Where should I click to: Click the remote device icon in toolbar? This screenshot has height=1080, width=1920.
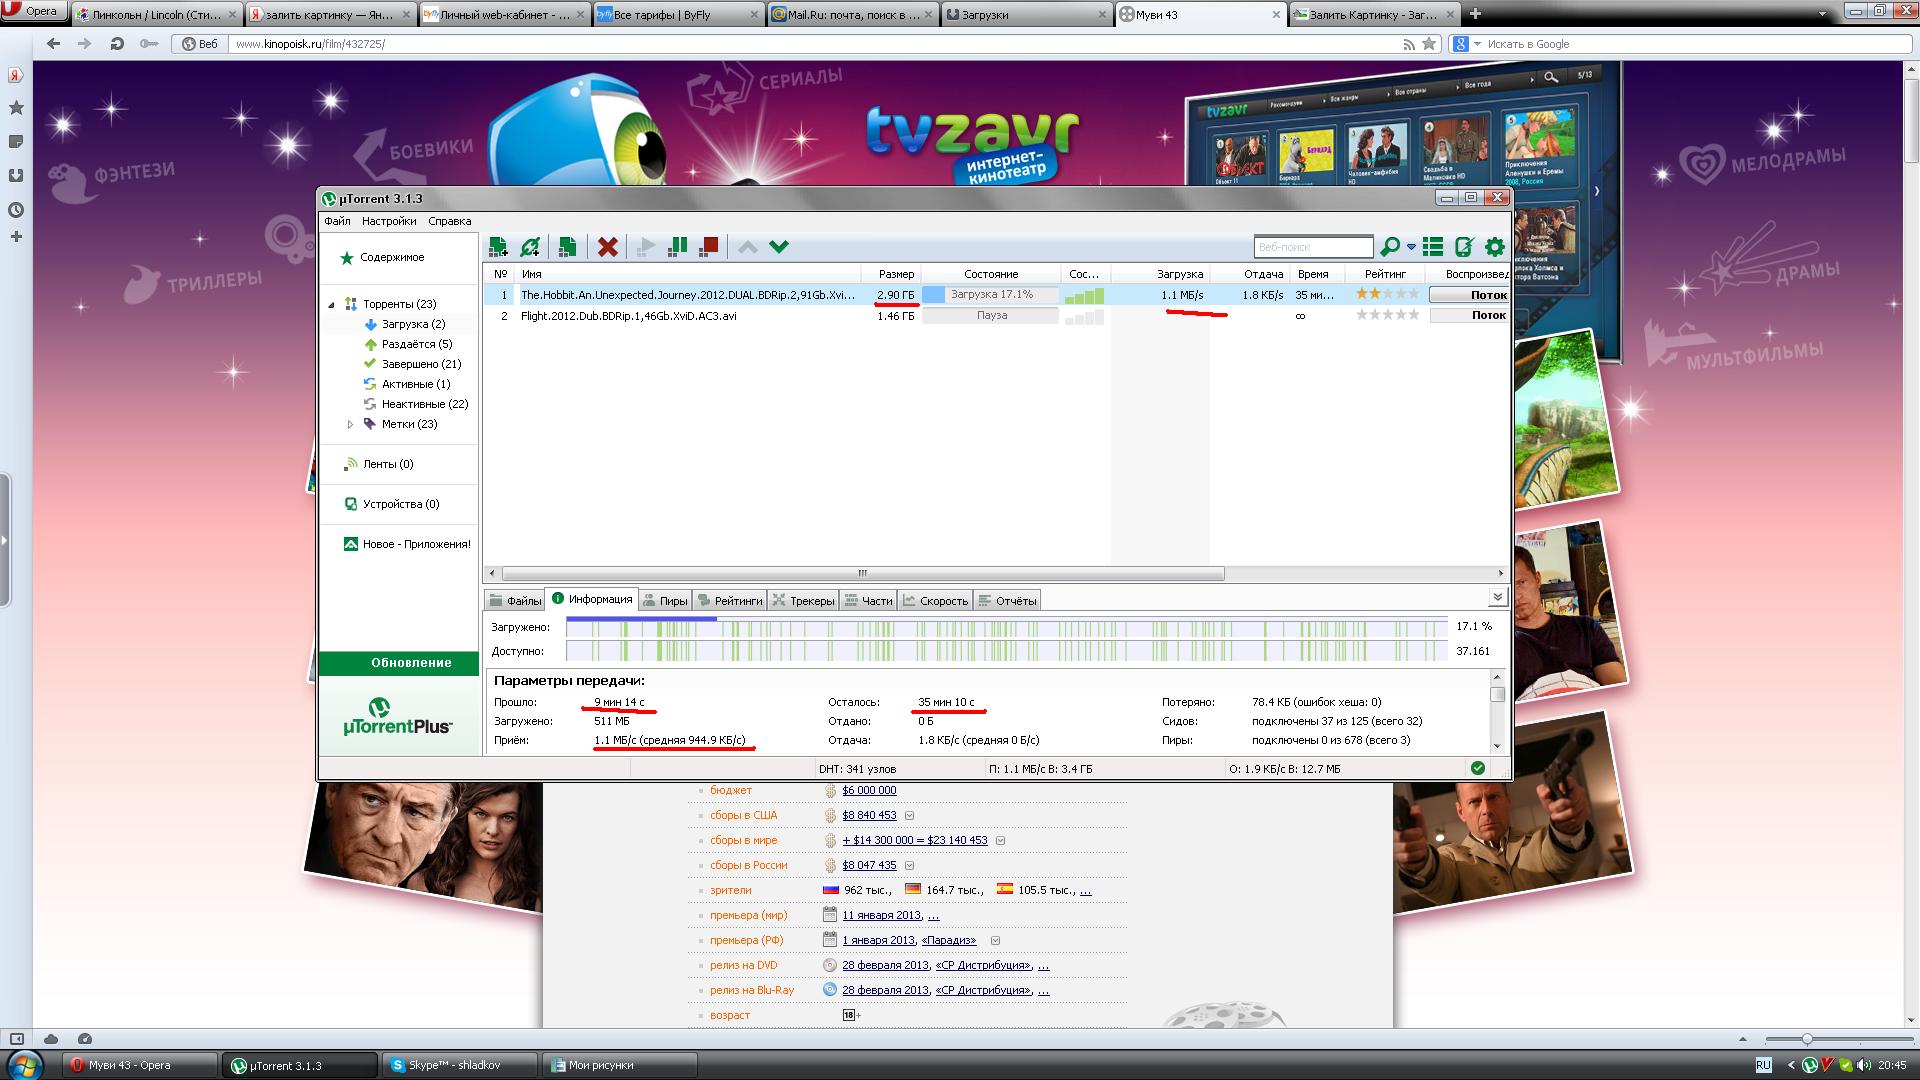pyautogui.click(x=1464, y=247)
